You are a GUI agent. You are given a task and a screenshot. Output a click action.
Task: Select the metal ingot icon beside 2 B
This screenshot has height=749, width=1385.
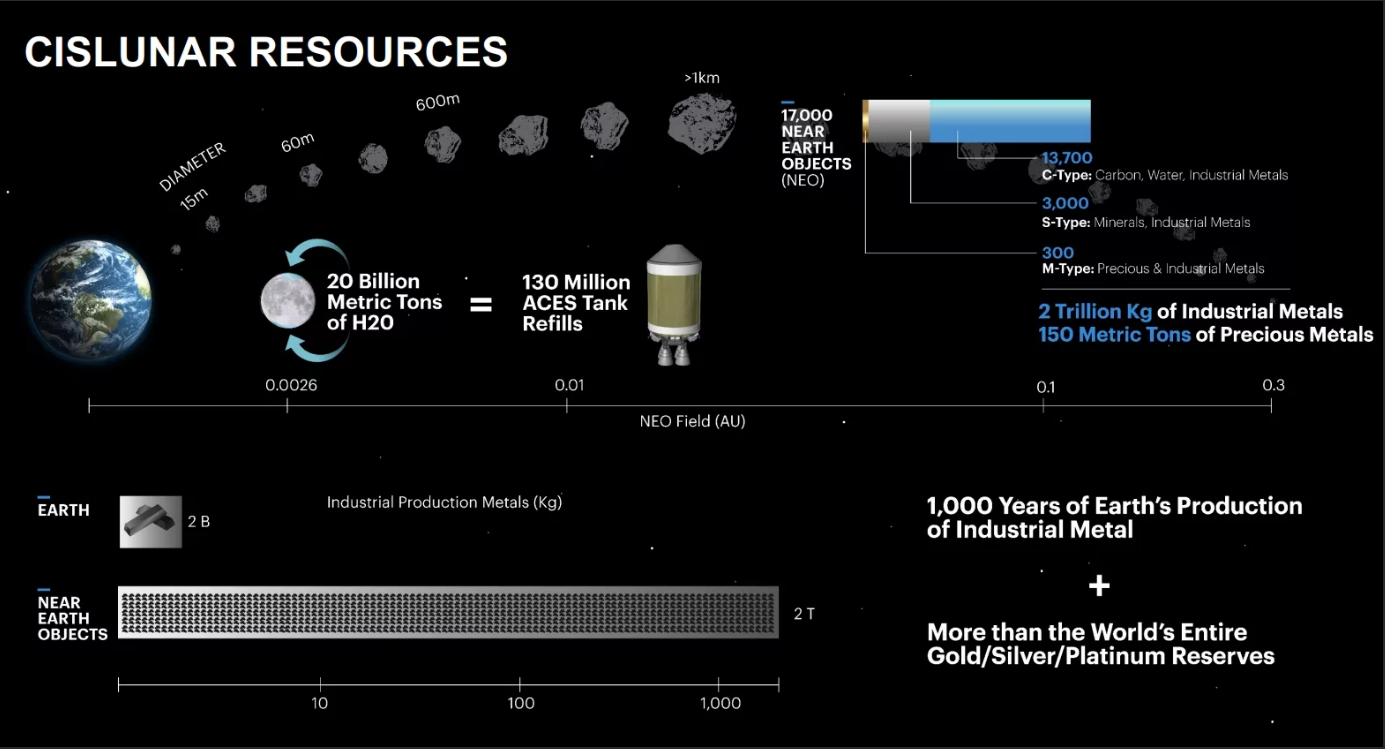point(151,521)
